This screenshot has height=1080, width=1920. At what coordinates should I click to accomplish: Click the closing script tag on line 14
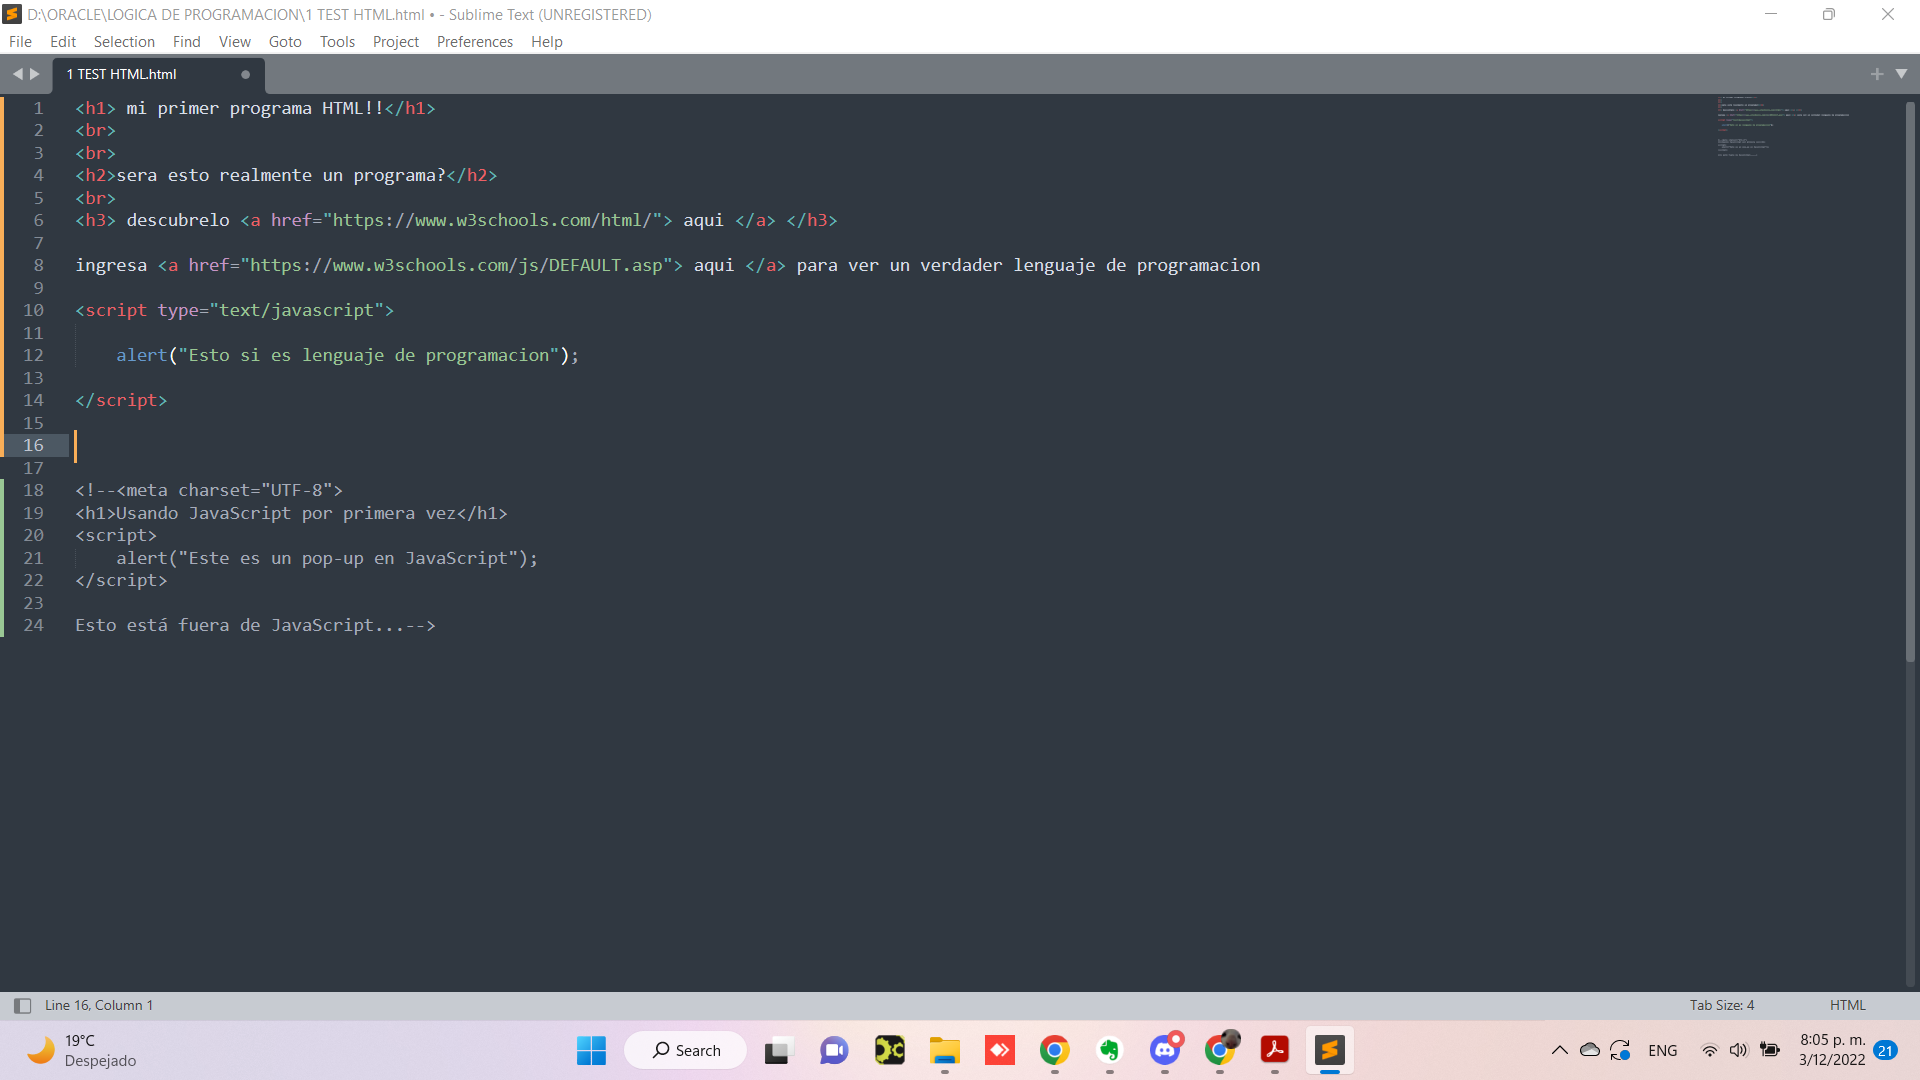[x=121, y=400]
